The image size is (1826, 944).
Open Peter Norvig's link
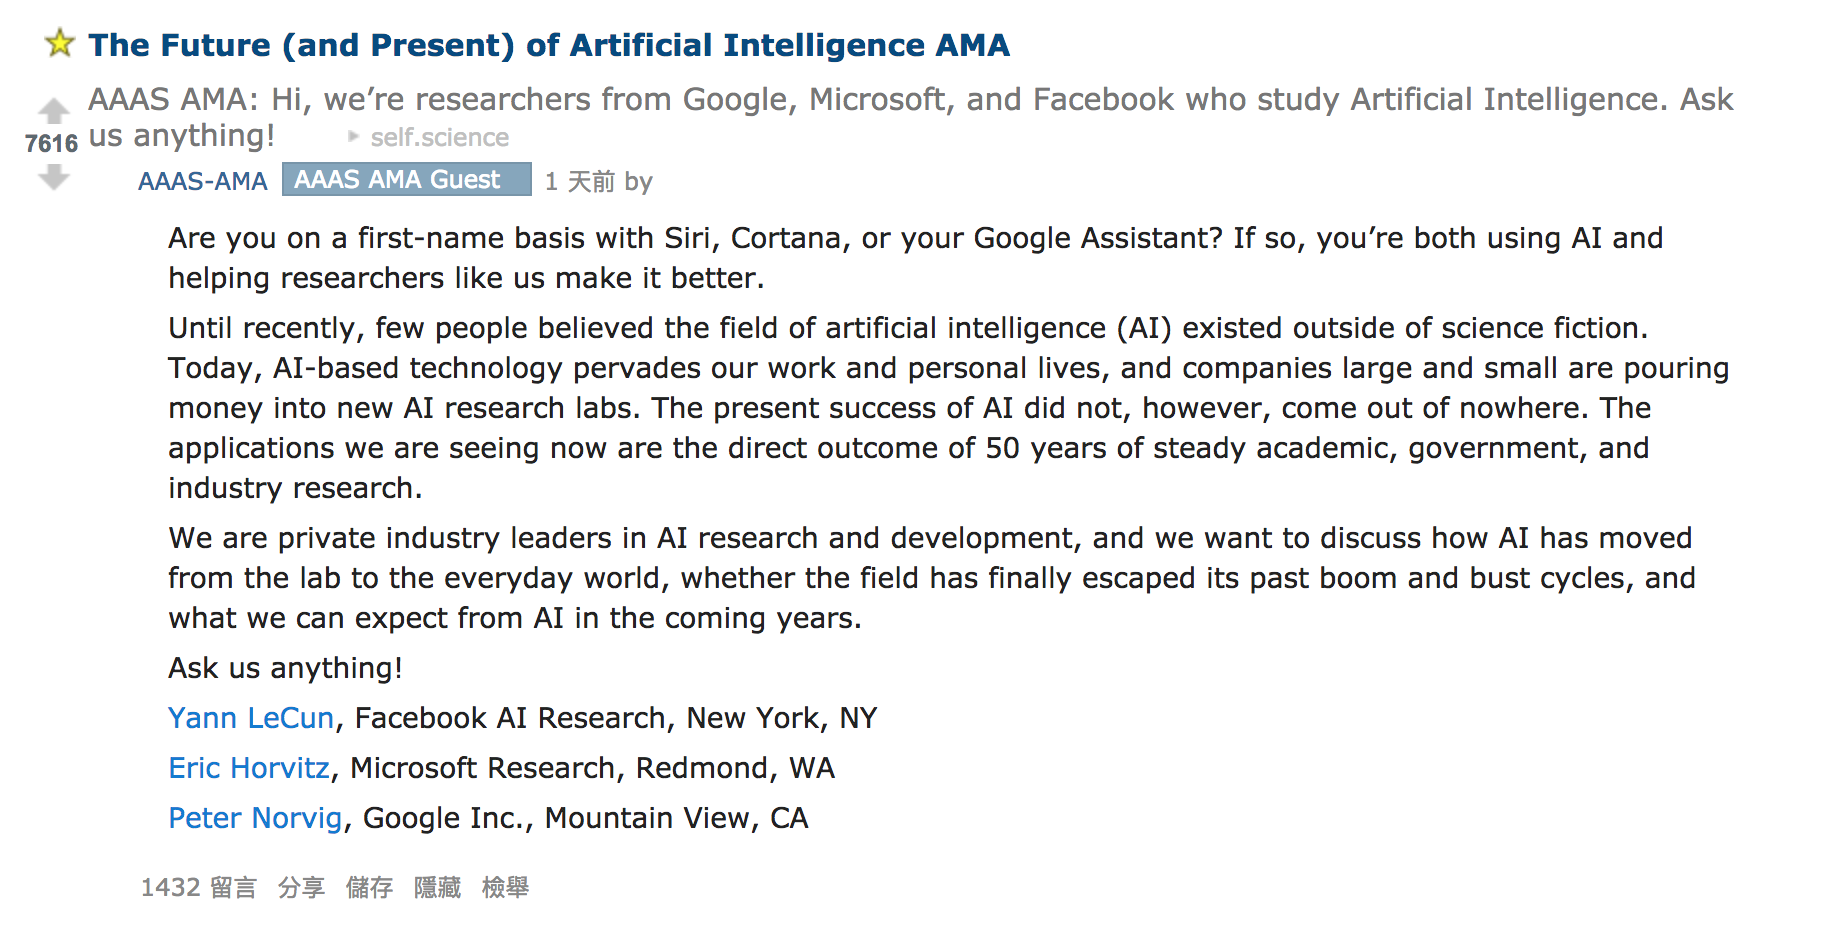(x=255, y=818)
